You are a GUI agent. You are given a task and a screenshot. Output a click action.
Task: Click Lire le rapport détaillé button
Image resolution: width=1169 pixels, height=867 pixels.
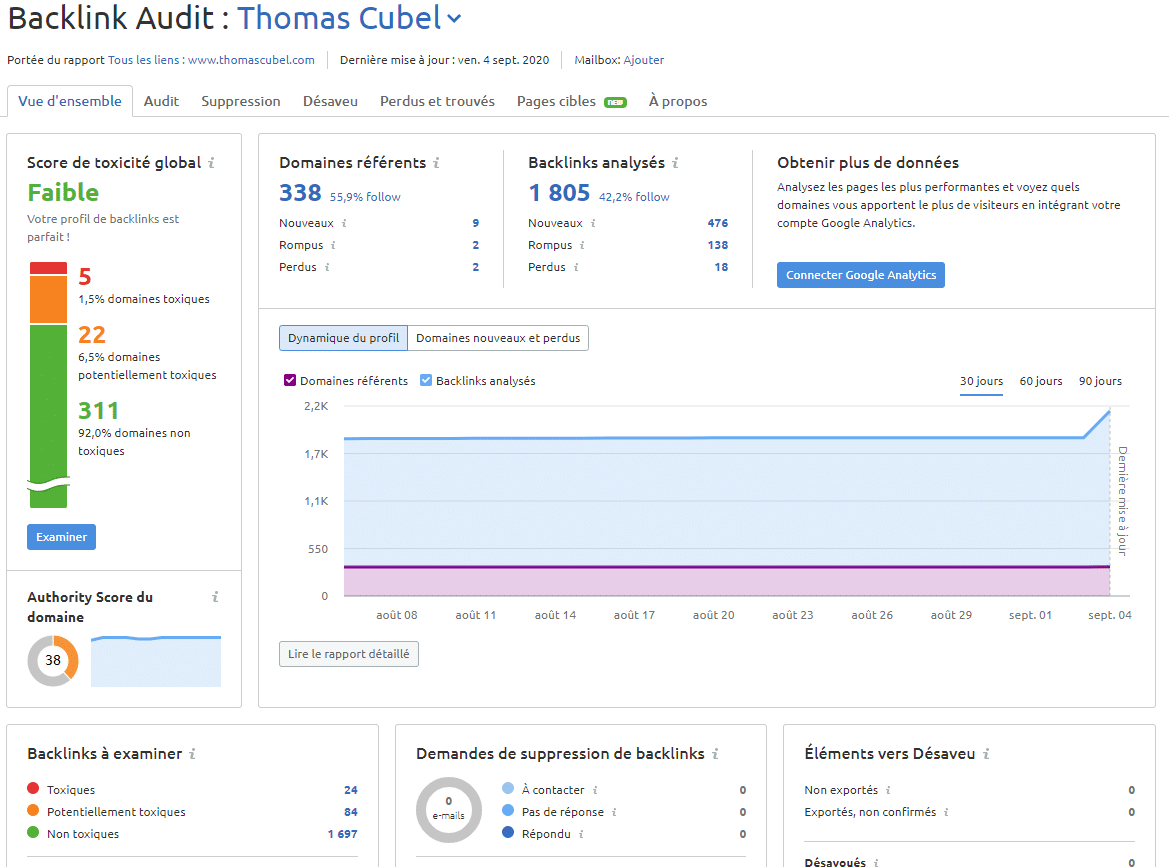(349, 654)
